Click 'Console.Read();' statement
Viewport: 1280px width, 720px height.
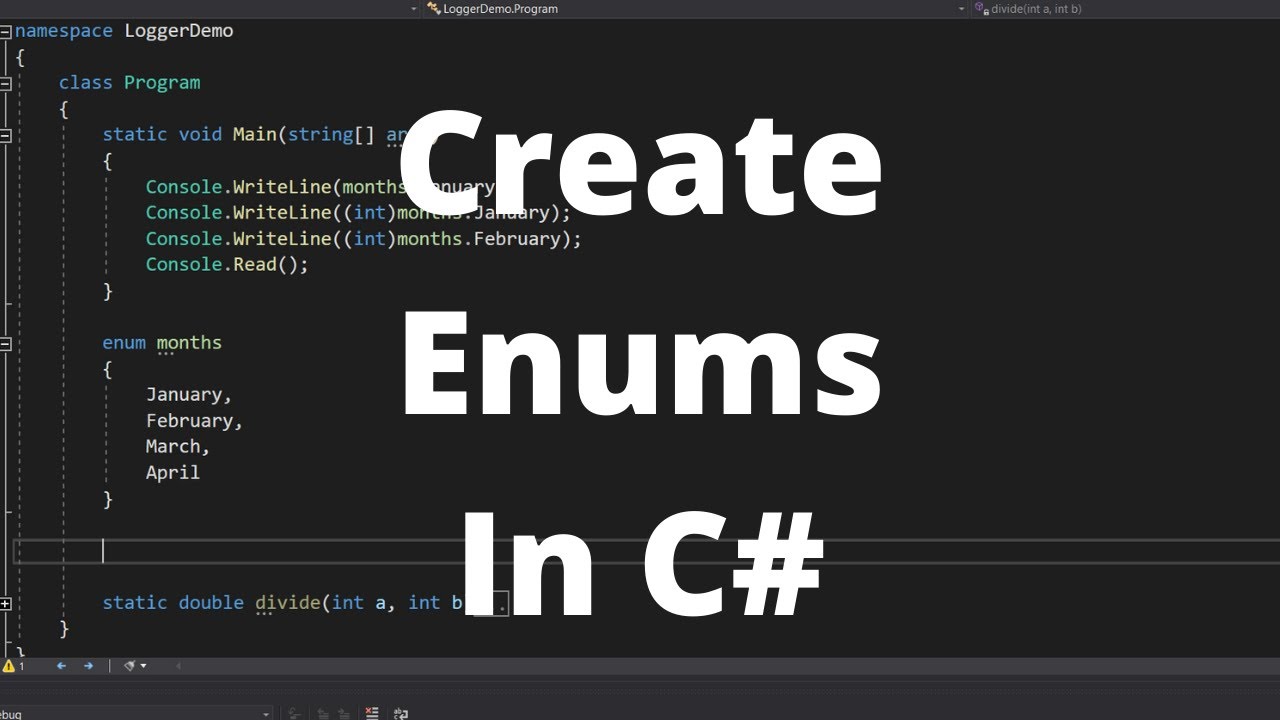(227, 265)
